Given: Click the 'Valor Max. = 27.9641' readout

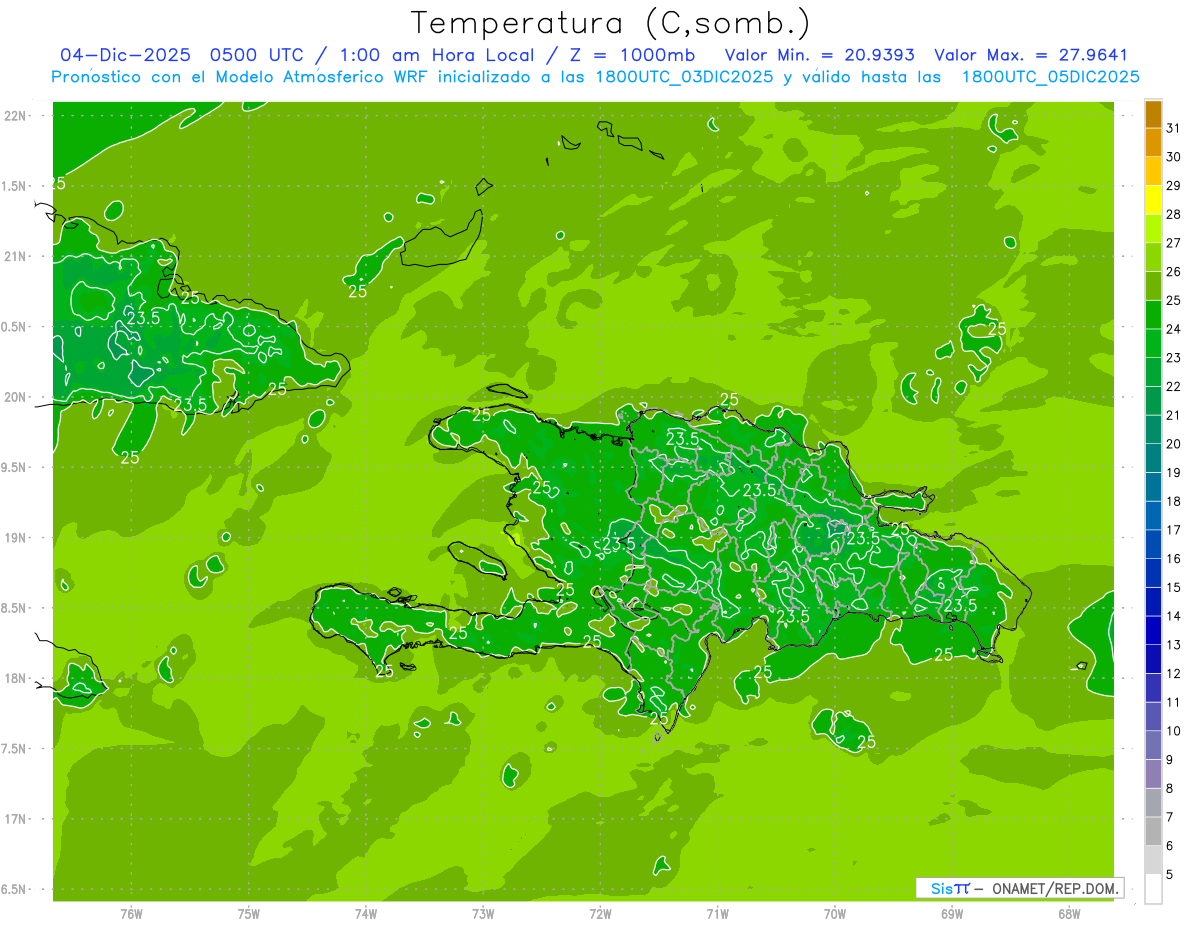Looking at the screenshot, I should [1030, 55].
